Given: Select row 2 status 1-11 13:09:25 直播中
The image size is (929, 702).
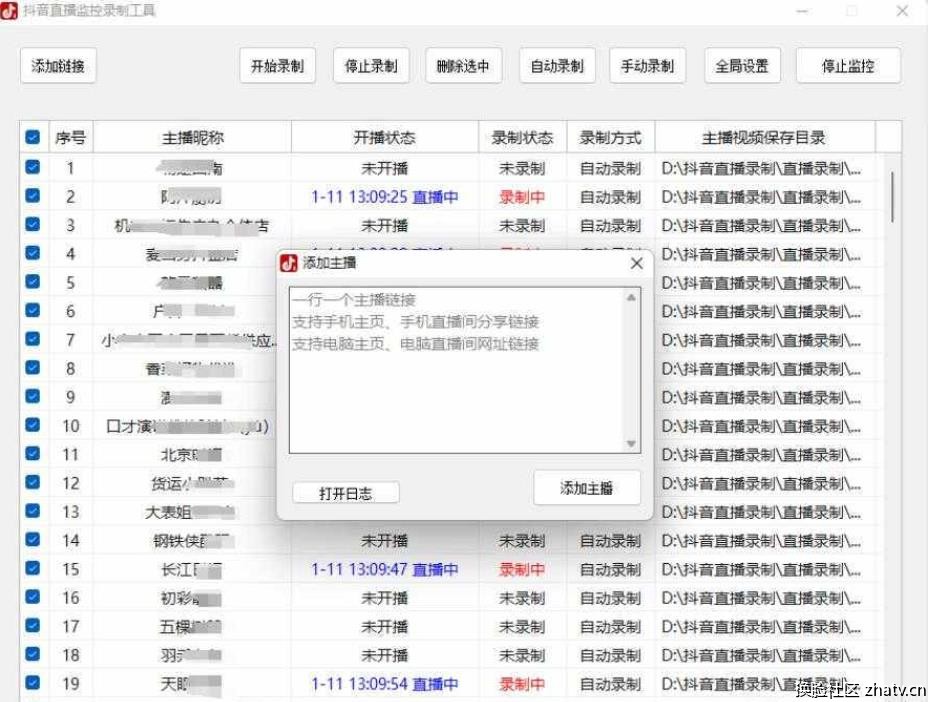Looking at the screenshot, I should [x=385, y=196].
